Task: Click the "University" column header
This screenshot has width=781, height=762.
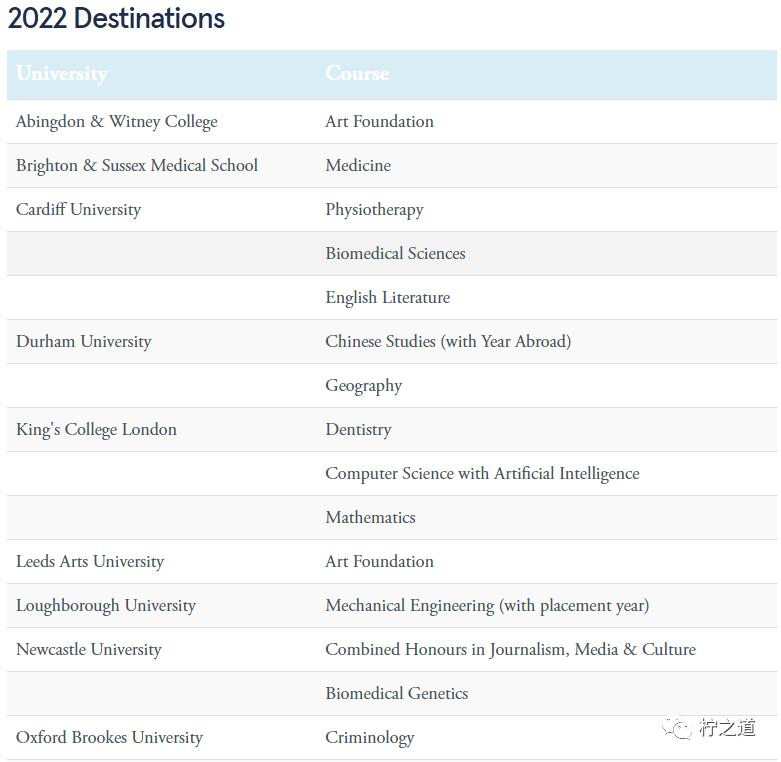Action: [62, 74]
